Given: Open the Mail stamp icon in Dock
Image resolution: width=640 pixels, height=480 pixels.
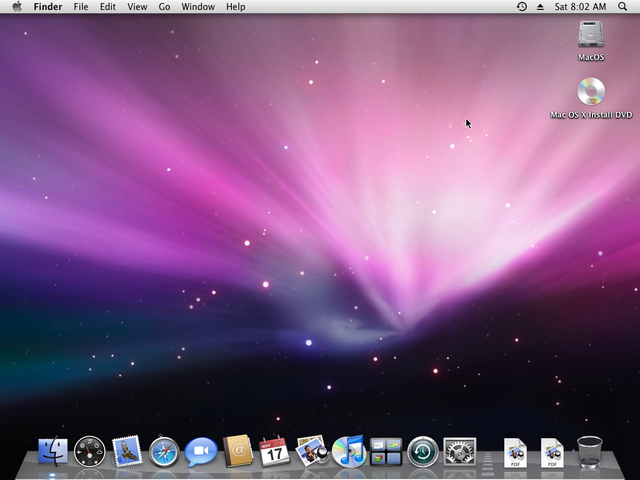Looking at the screenshot, I should point(127,451).
